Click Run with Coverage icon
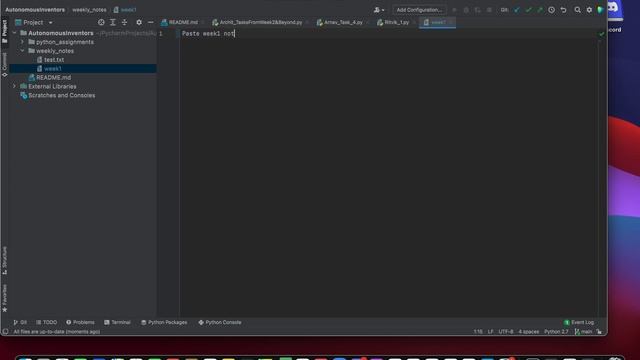Image resolution: width=640 pixels, height=360 pixels. coord(477,10)
